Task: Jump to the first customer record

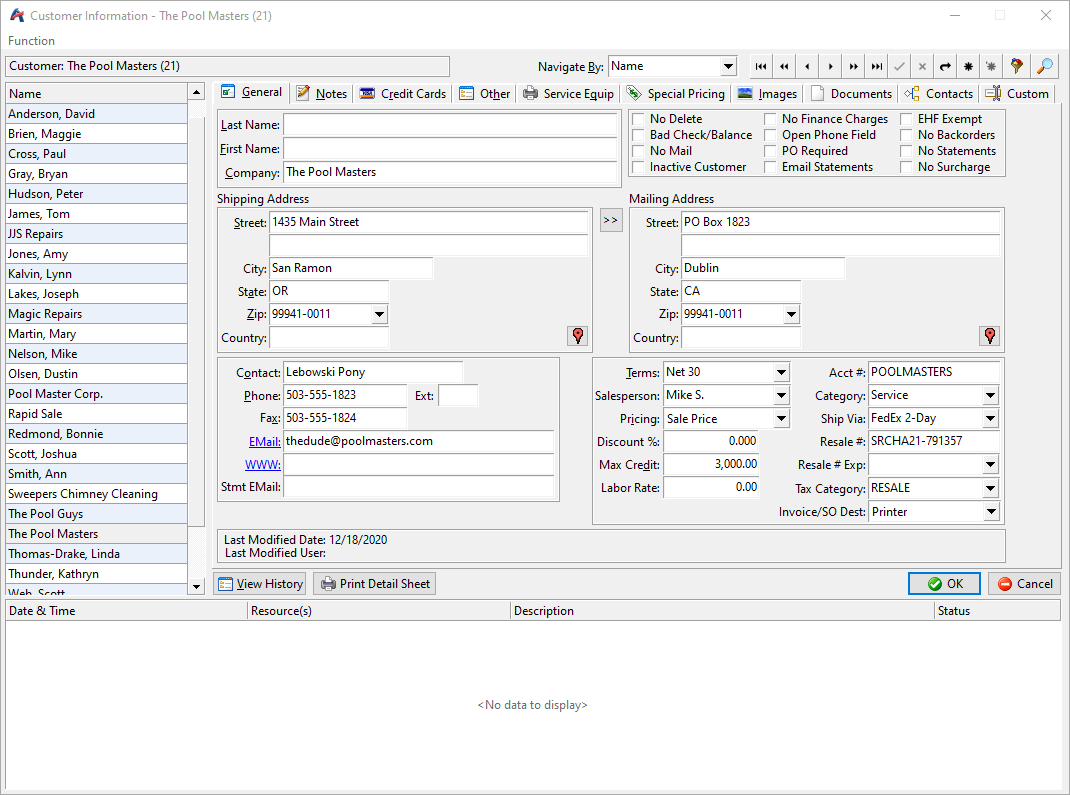Action: click(761, 67)
